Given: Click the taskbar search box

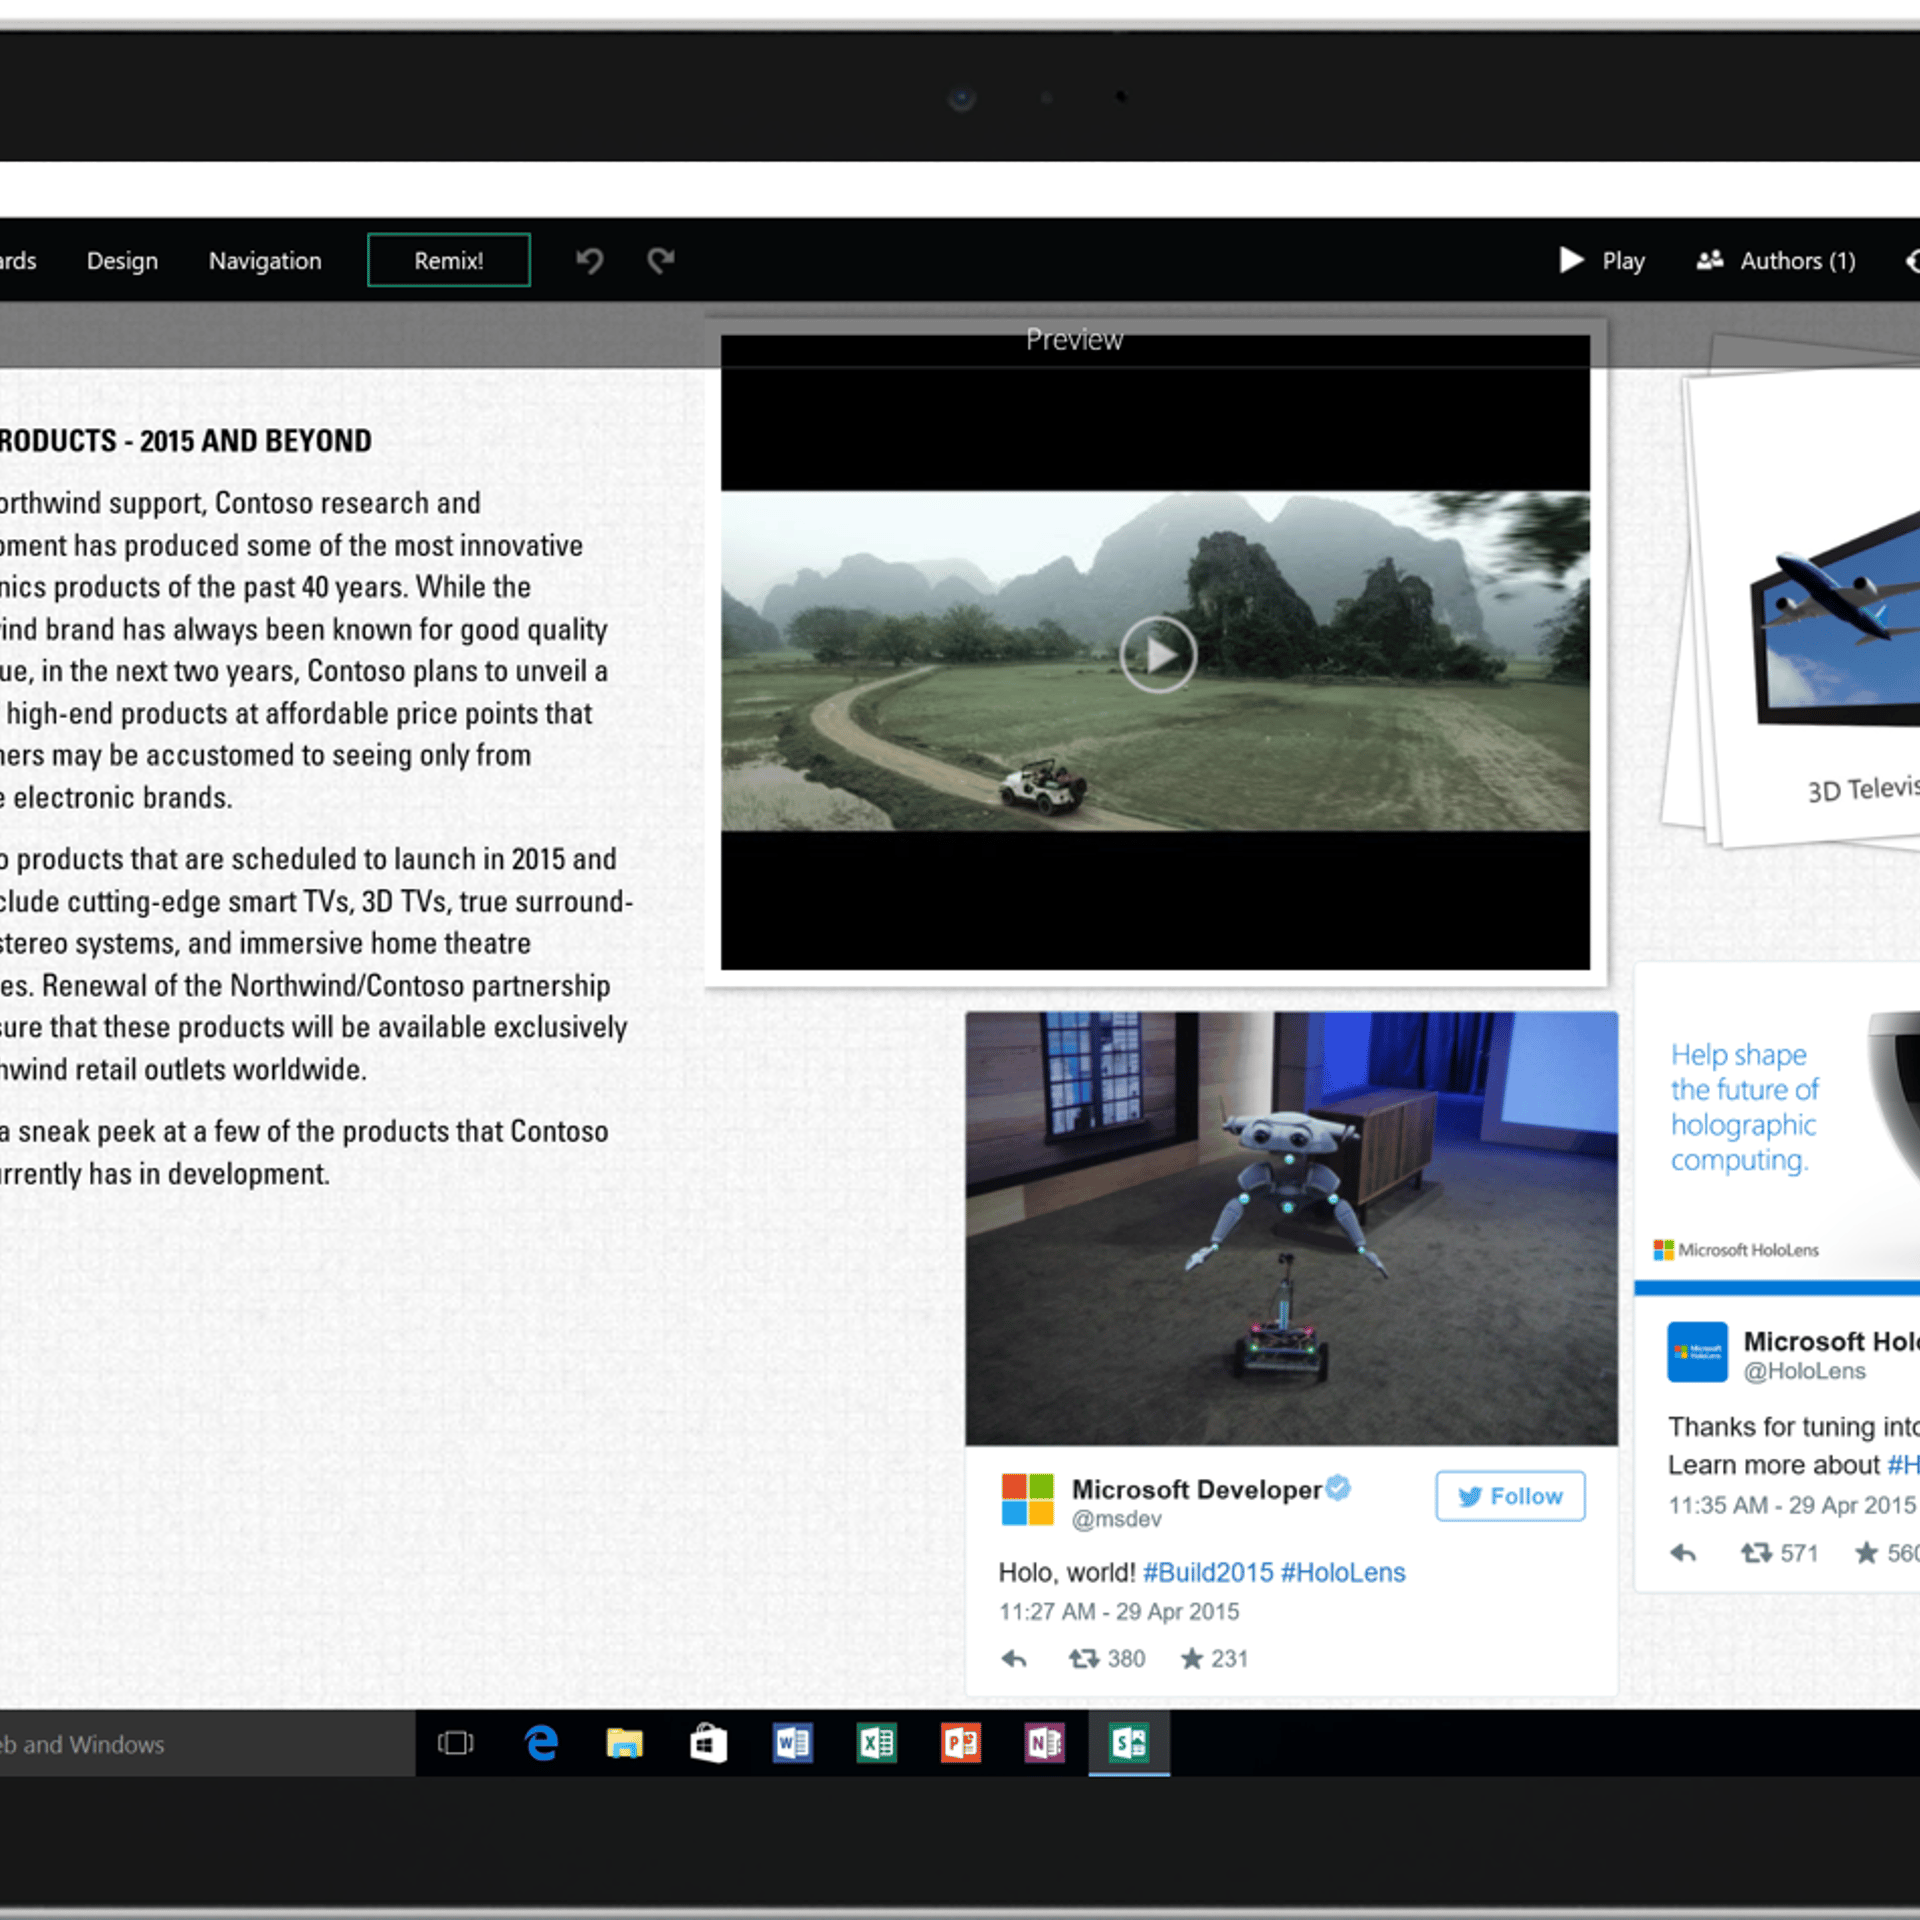Looking at the screenshot, I should (x=207, y=1744).
